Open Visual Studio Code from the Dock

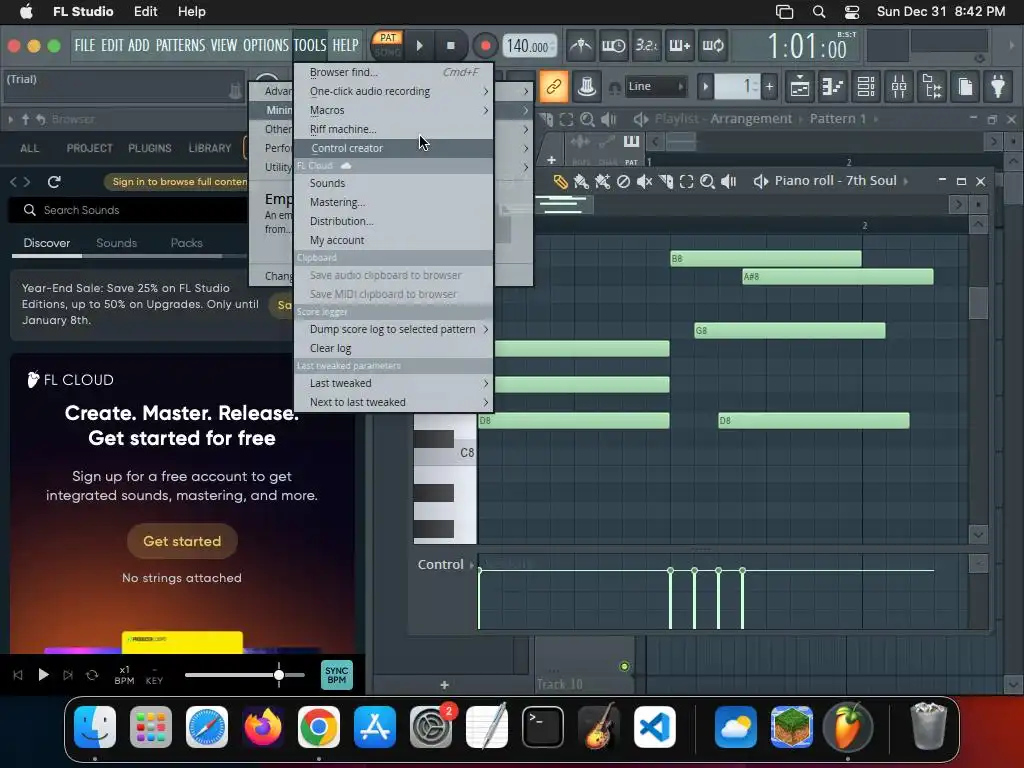pos(655,727)
